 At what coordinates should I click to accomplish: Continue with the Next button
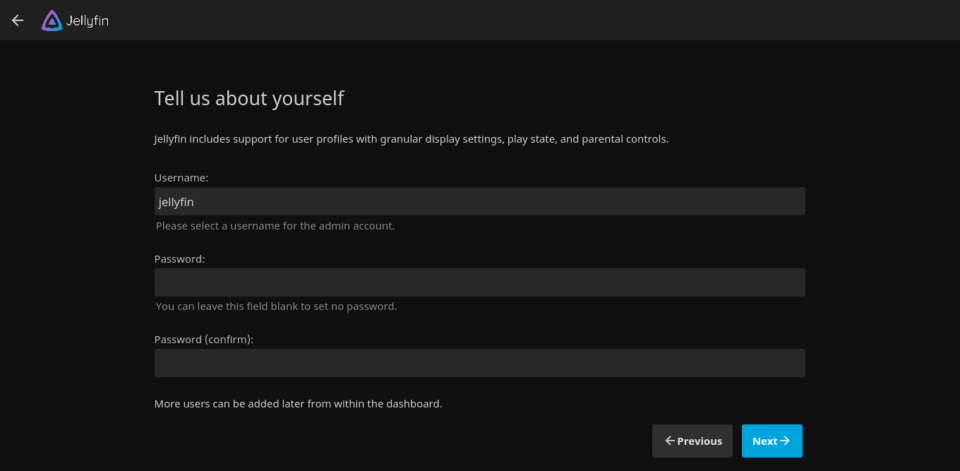772,441
